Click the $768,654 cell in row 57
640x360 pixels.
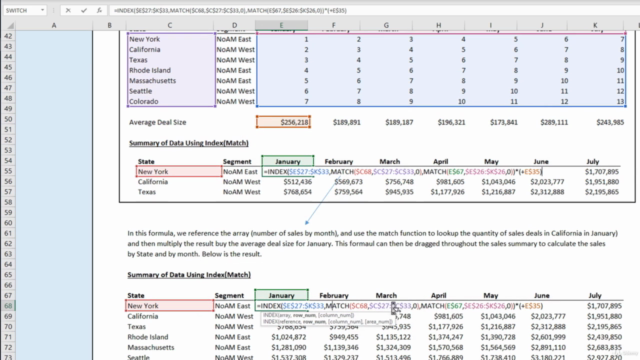[x=298, y=192]
